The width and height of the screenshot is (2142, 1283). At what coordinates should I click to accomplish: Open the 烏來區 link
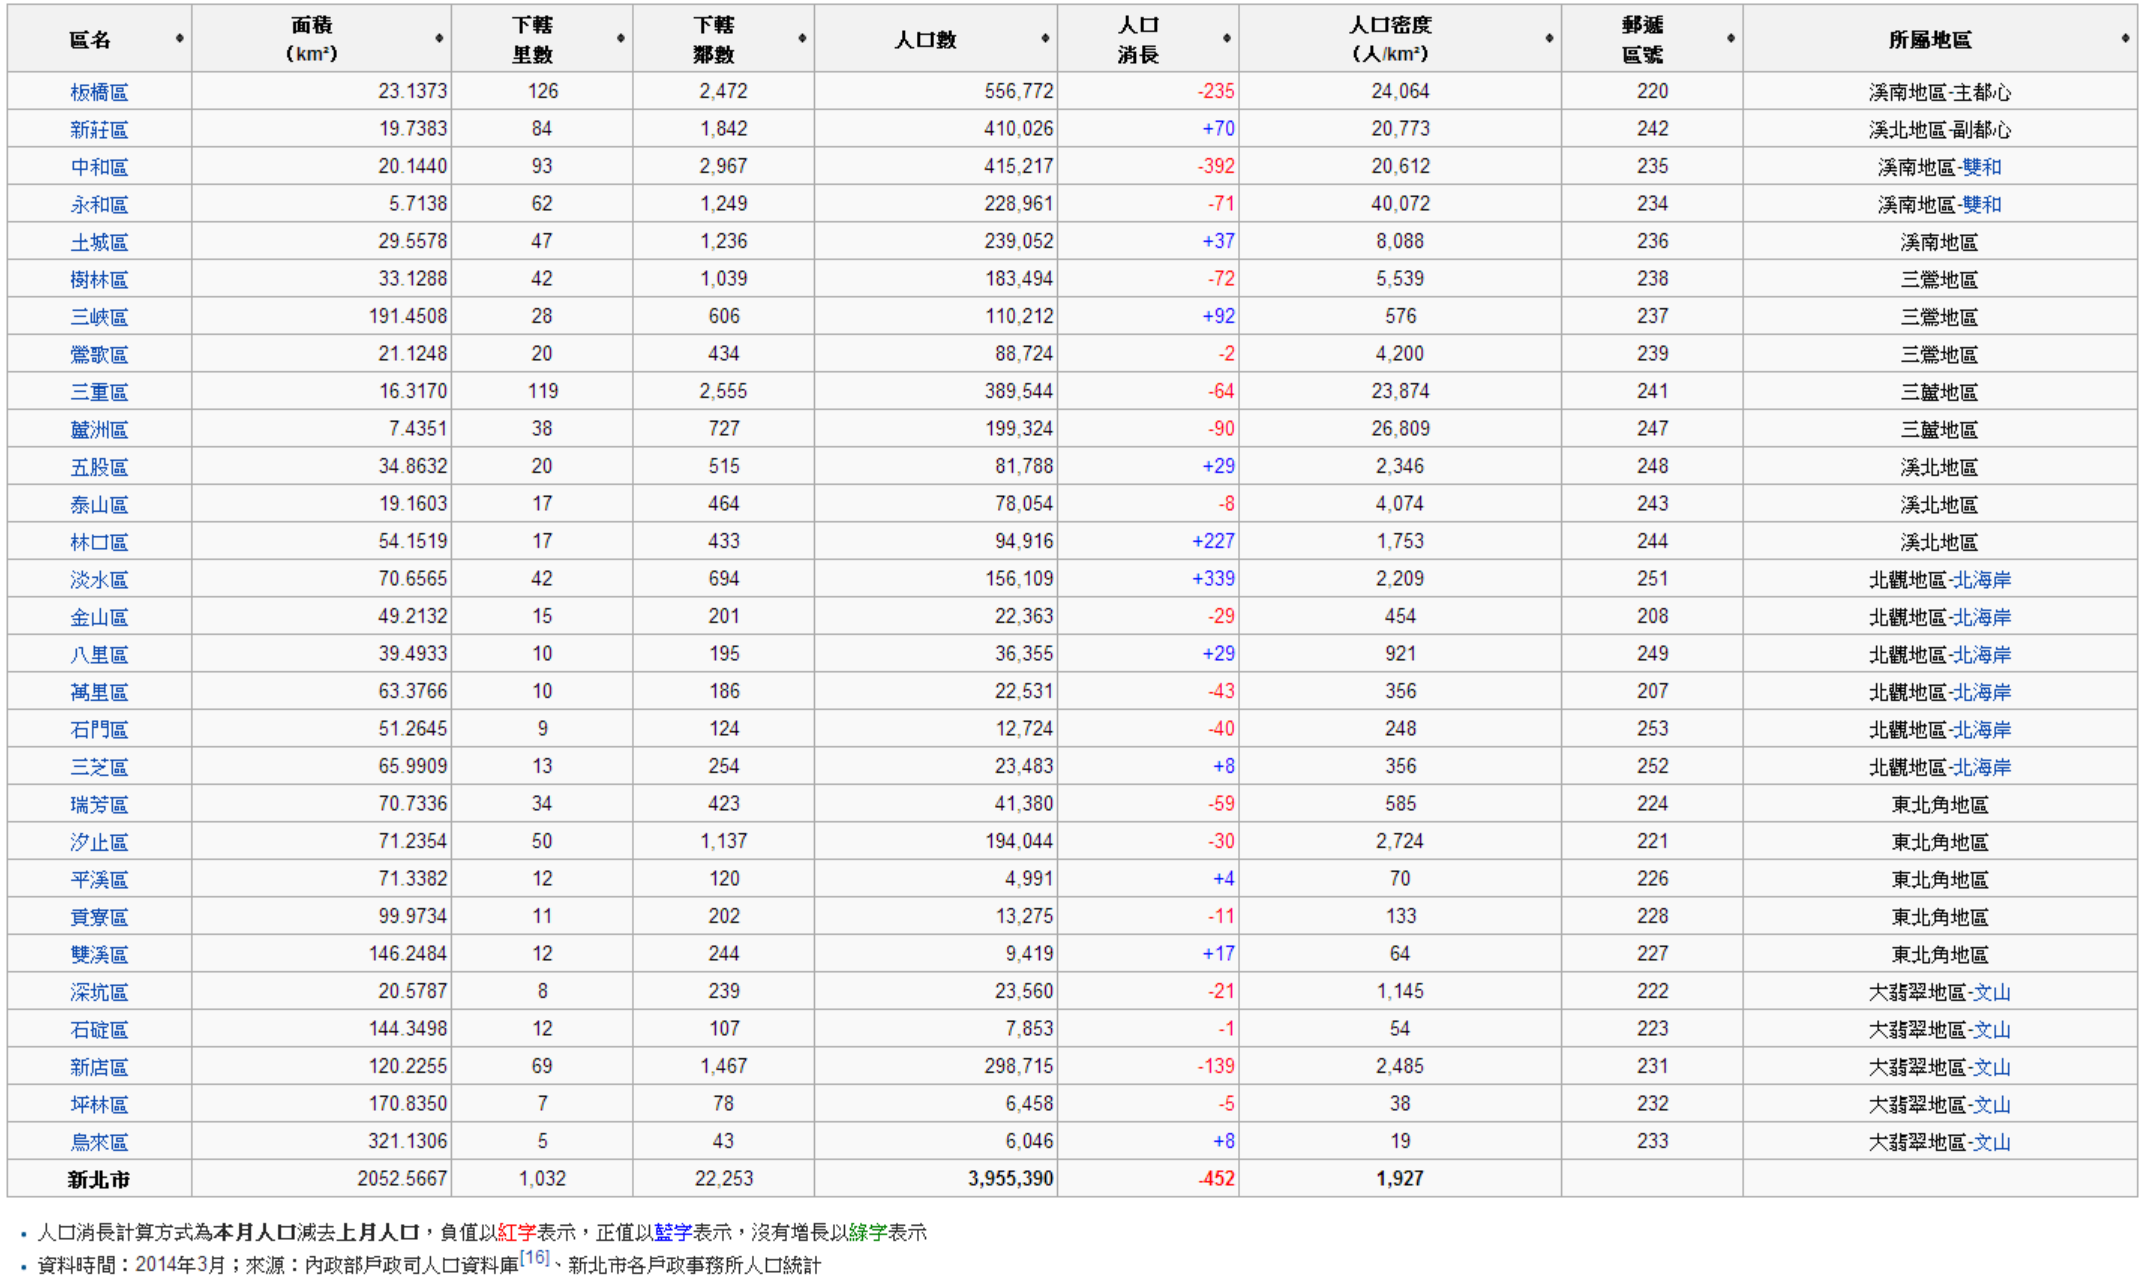point(99,1142)
